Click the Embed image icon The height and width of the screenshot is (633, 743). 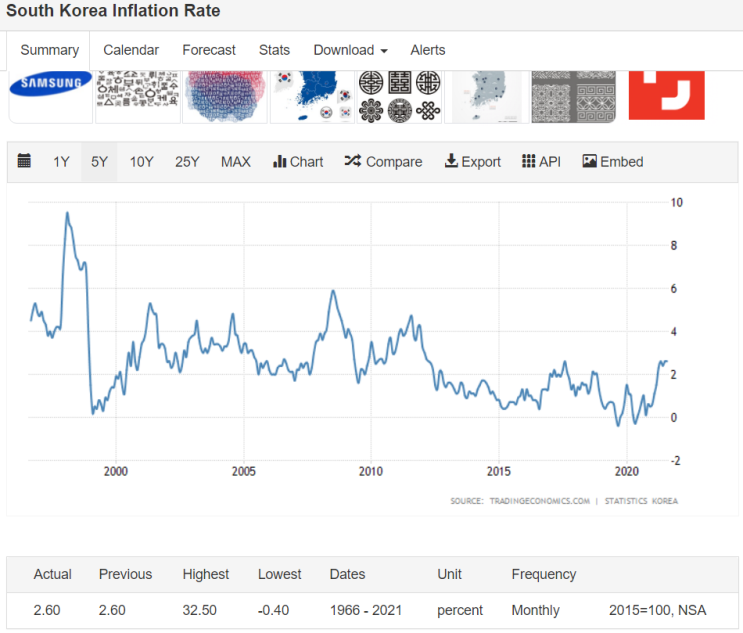(x=589, y=161)
